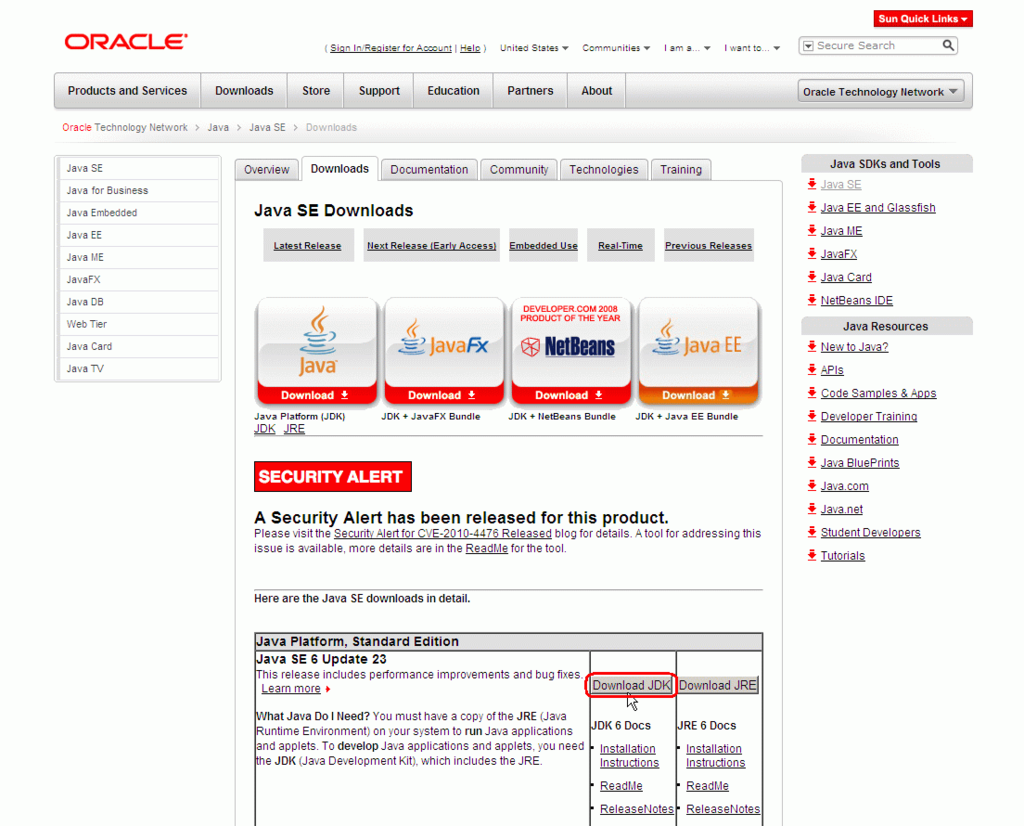Click the red arrow icon beside JavaFX
Image resolution: width=1024 pixels, height=826 pixels.
(812, 253)
